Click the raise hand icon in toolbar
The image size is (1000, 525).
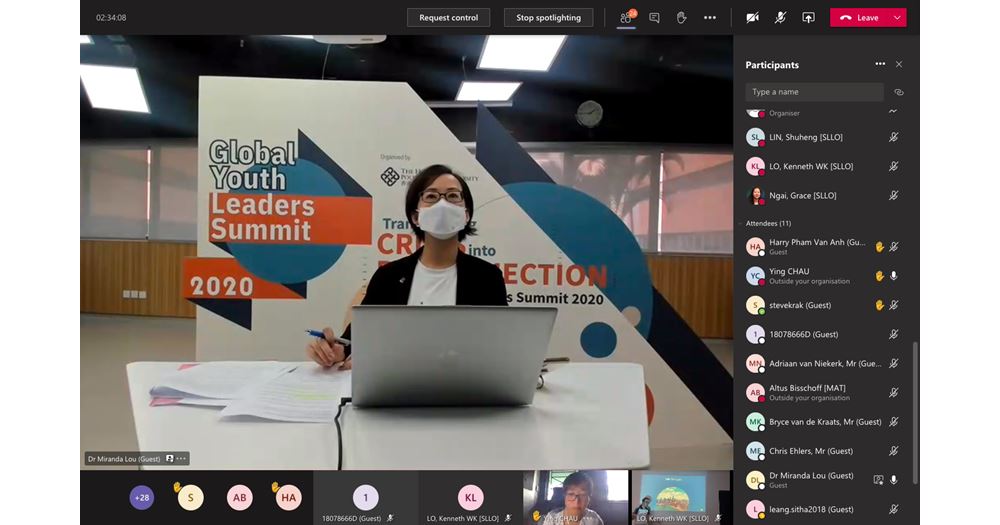[681, 18]
